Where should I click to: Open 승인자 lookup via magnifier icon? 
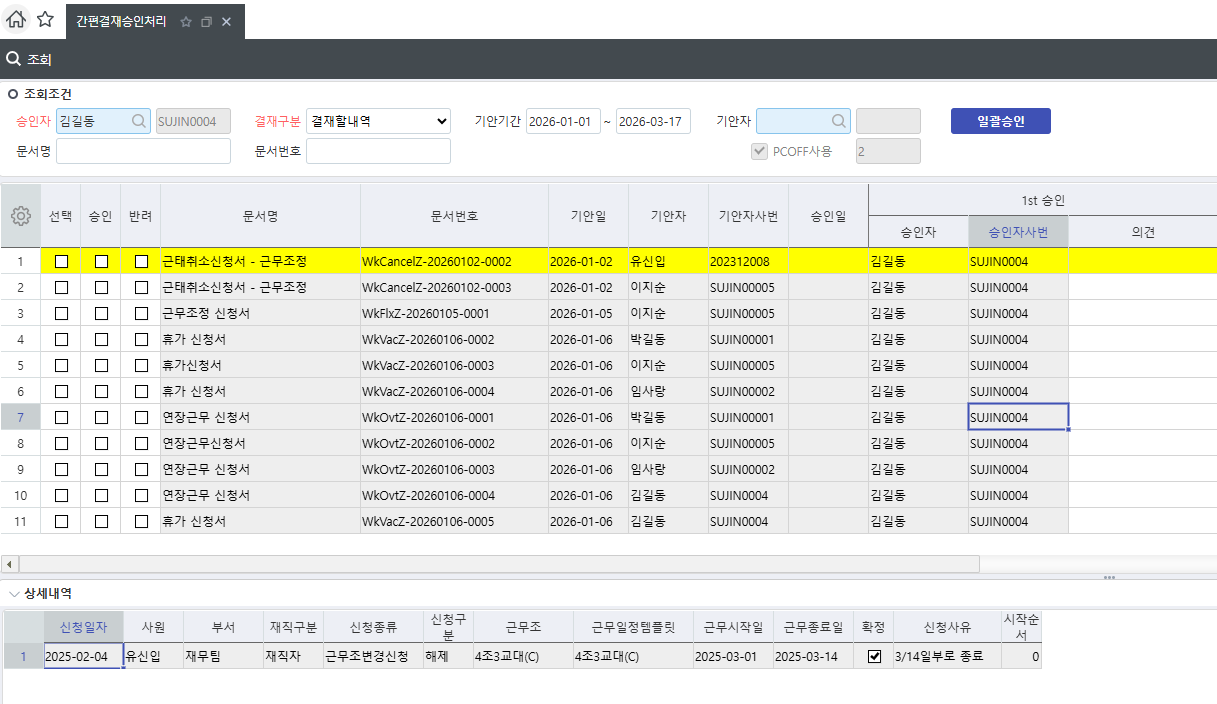[138, 121]
